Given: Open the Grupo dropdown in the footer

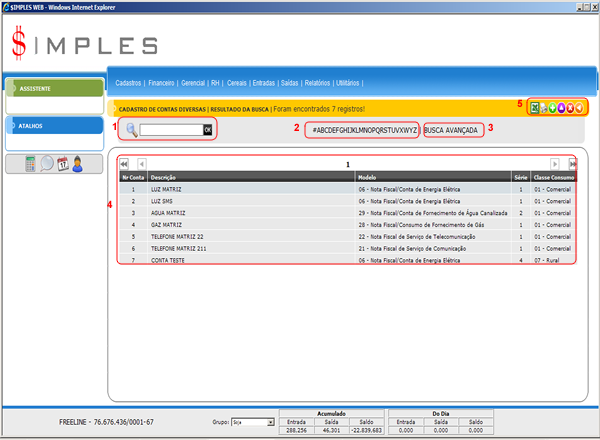Looking at the screenshot, I should pyautogui.click(x=253, y=423).
